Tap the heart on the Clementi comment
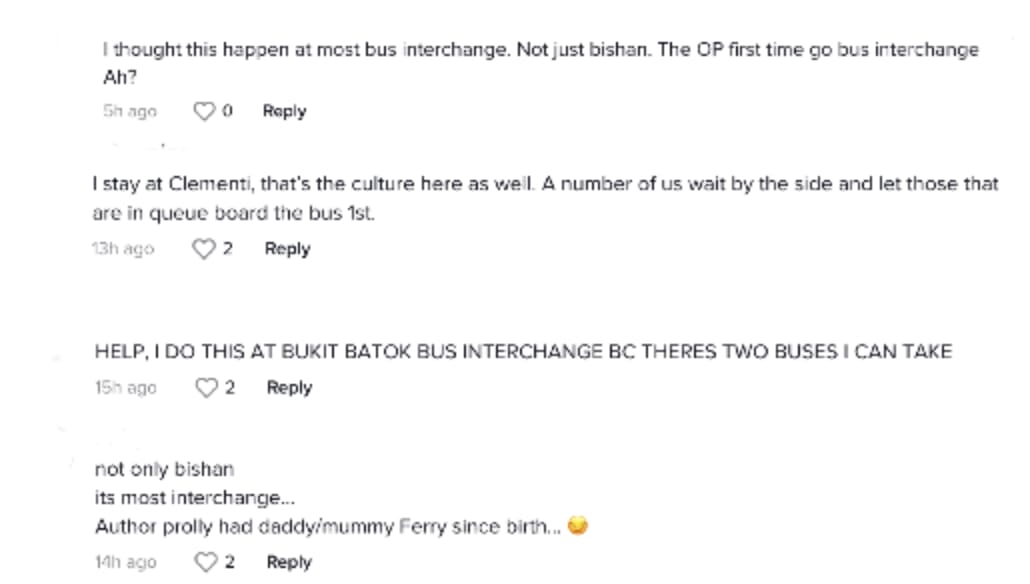The image size is (1030, 584). point(204,249)
